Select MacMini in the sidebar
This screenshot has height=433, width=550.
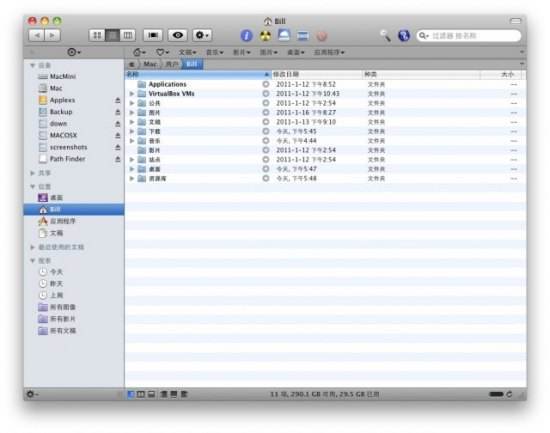[74, 76]
